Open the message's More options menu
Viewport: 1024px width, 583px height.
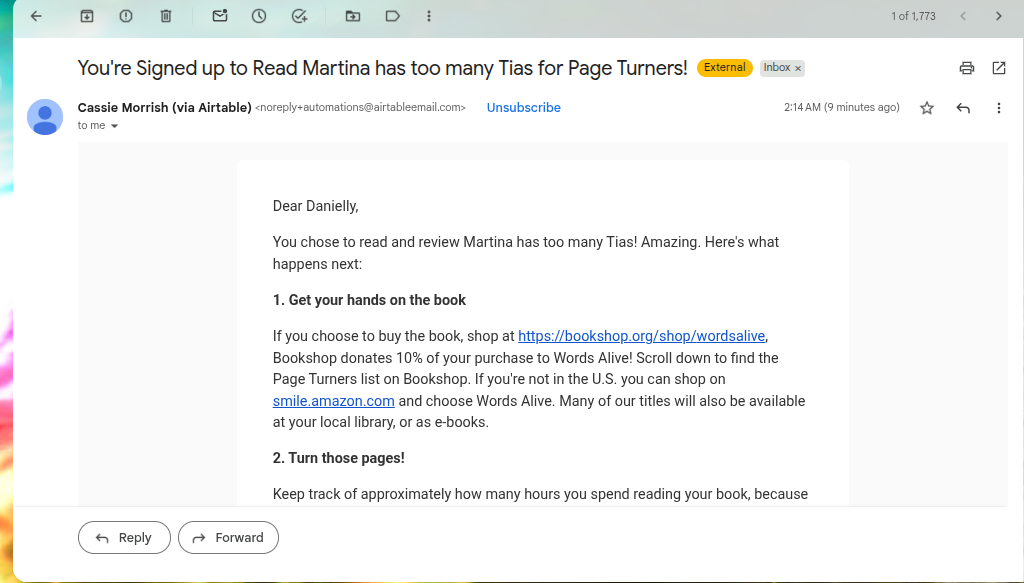coord(999,108)
